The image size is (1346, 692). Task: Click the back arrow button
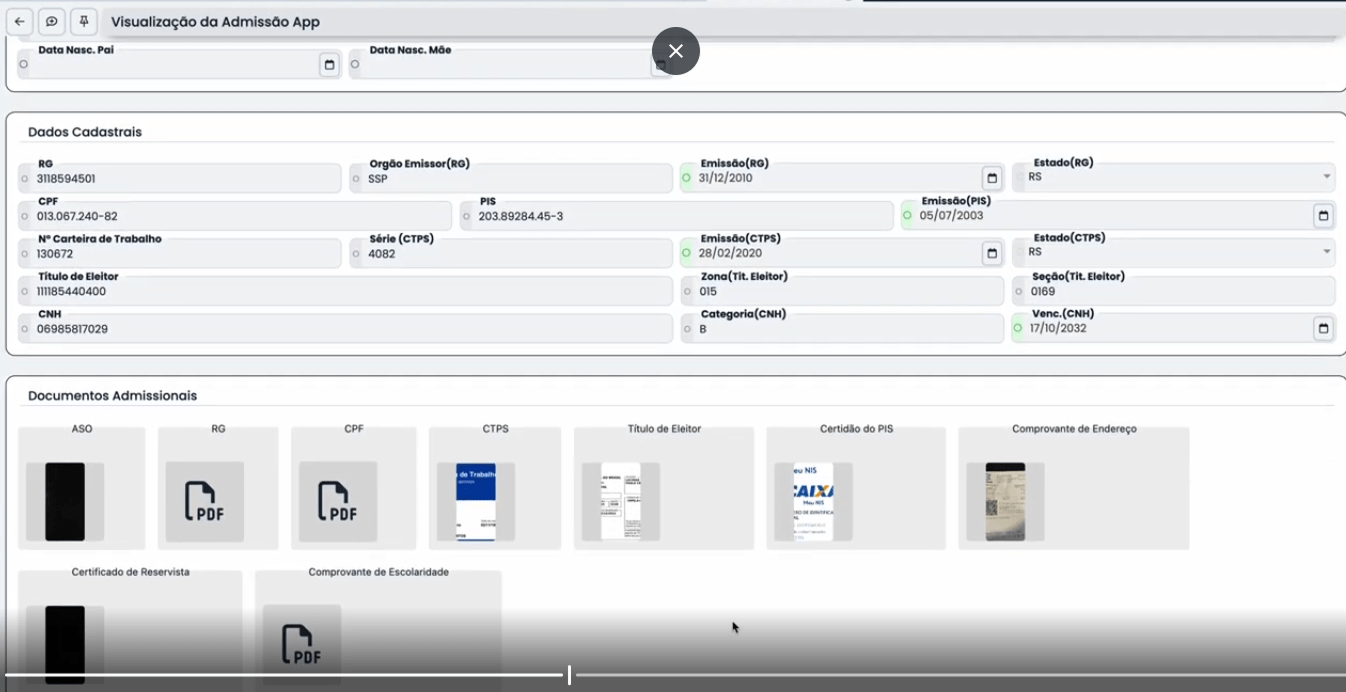19,21
